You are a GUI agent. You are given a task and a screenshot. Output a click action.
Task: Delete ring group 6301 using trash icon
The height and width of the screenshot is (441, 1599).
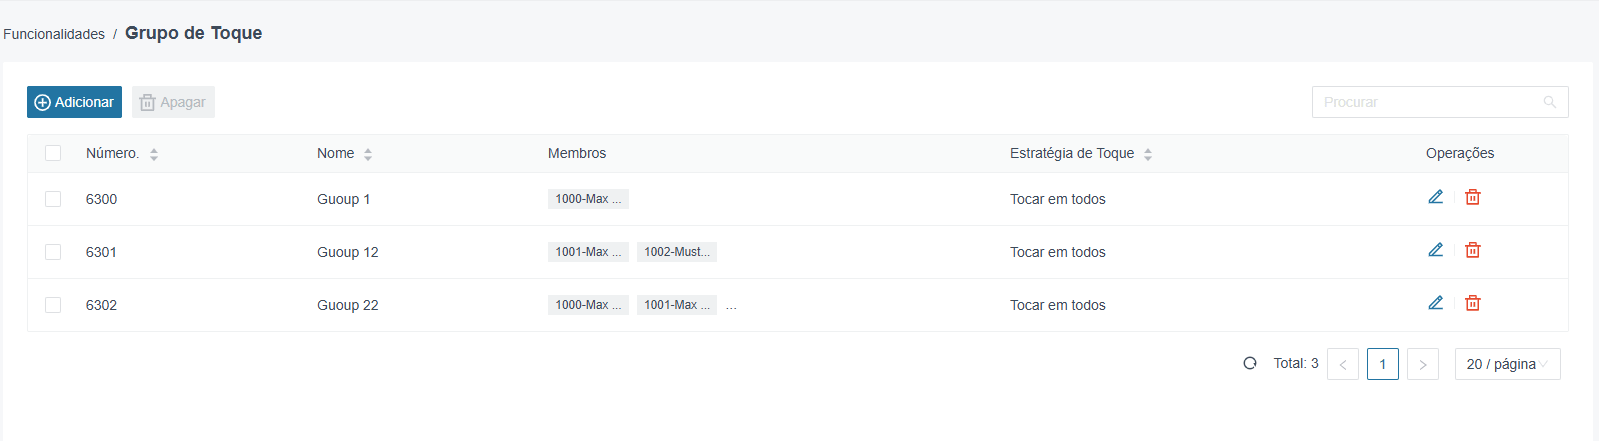[x=1473, y=250]
